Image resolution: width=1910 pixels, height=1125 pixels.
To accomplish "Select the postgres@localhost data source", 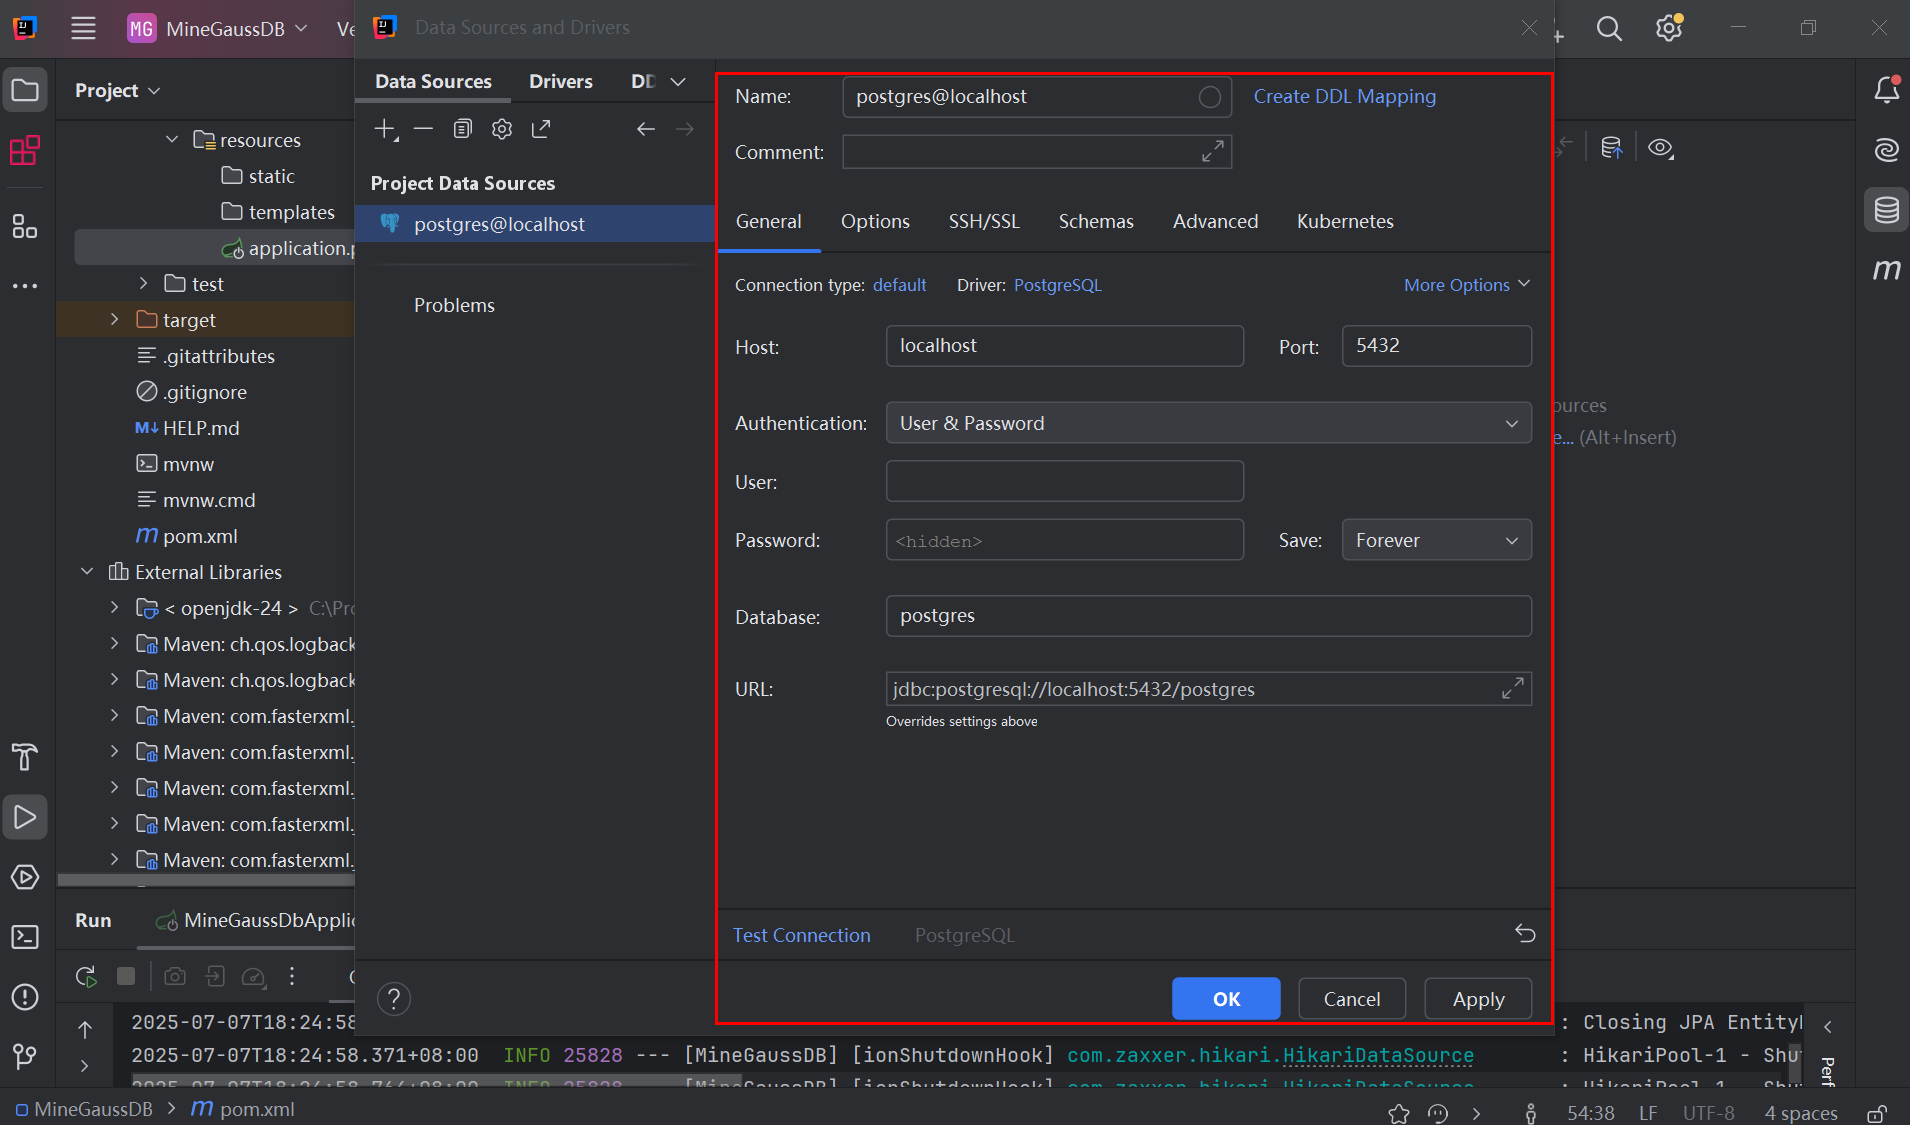I will coord(535,224).
